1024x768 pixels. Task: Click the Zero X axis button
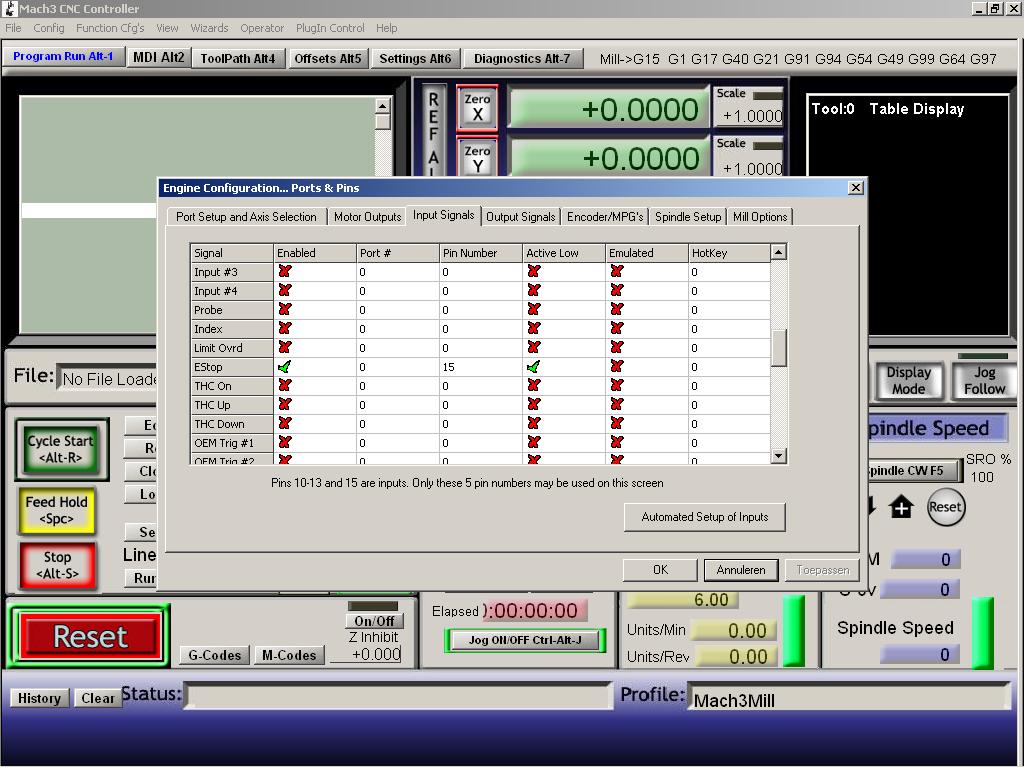pos(477,107)
